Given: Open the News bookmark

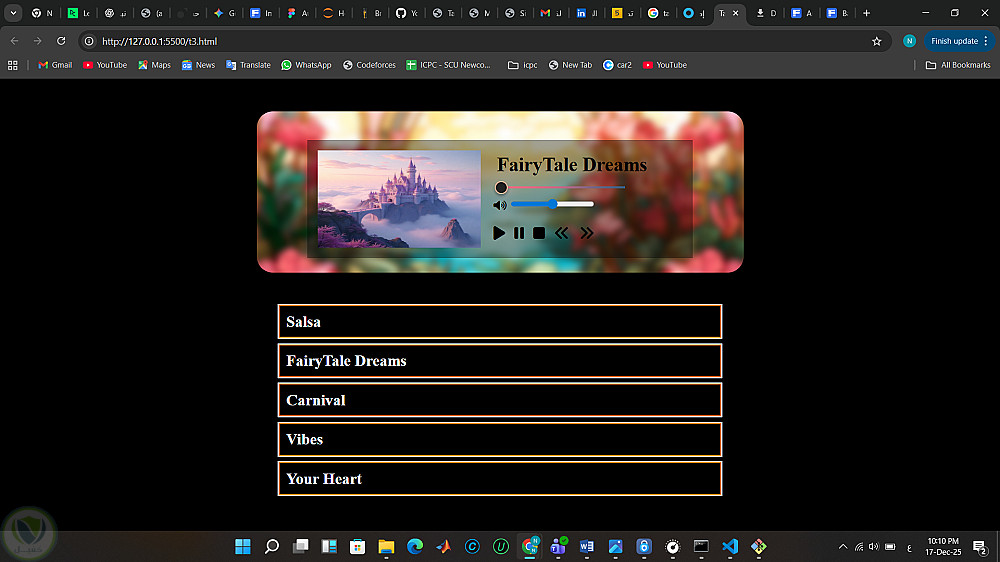Looking at the screenshot, I should tap(198, 65).
